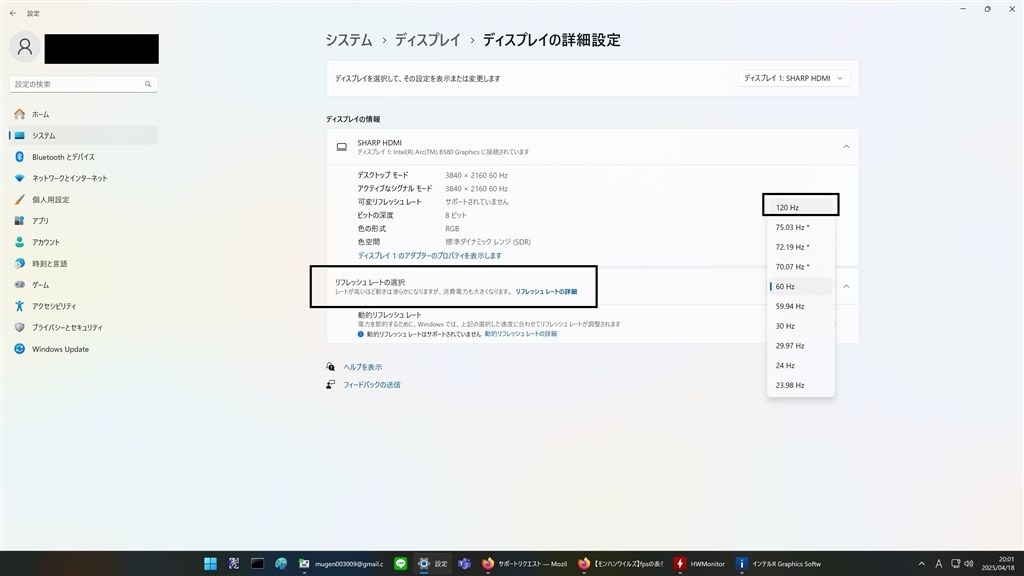1024x576 pixels.
Task: Open ディスプレイ 1 のアダプターのプロパティ link
Action: tap(429, 256)
